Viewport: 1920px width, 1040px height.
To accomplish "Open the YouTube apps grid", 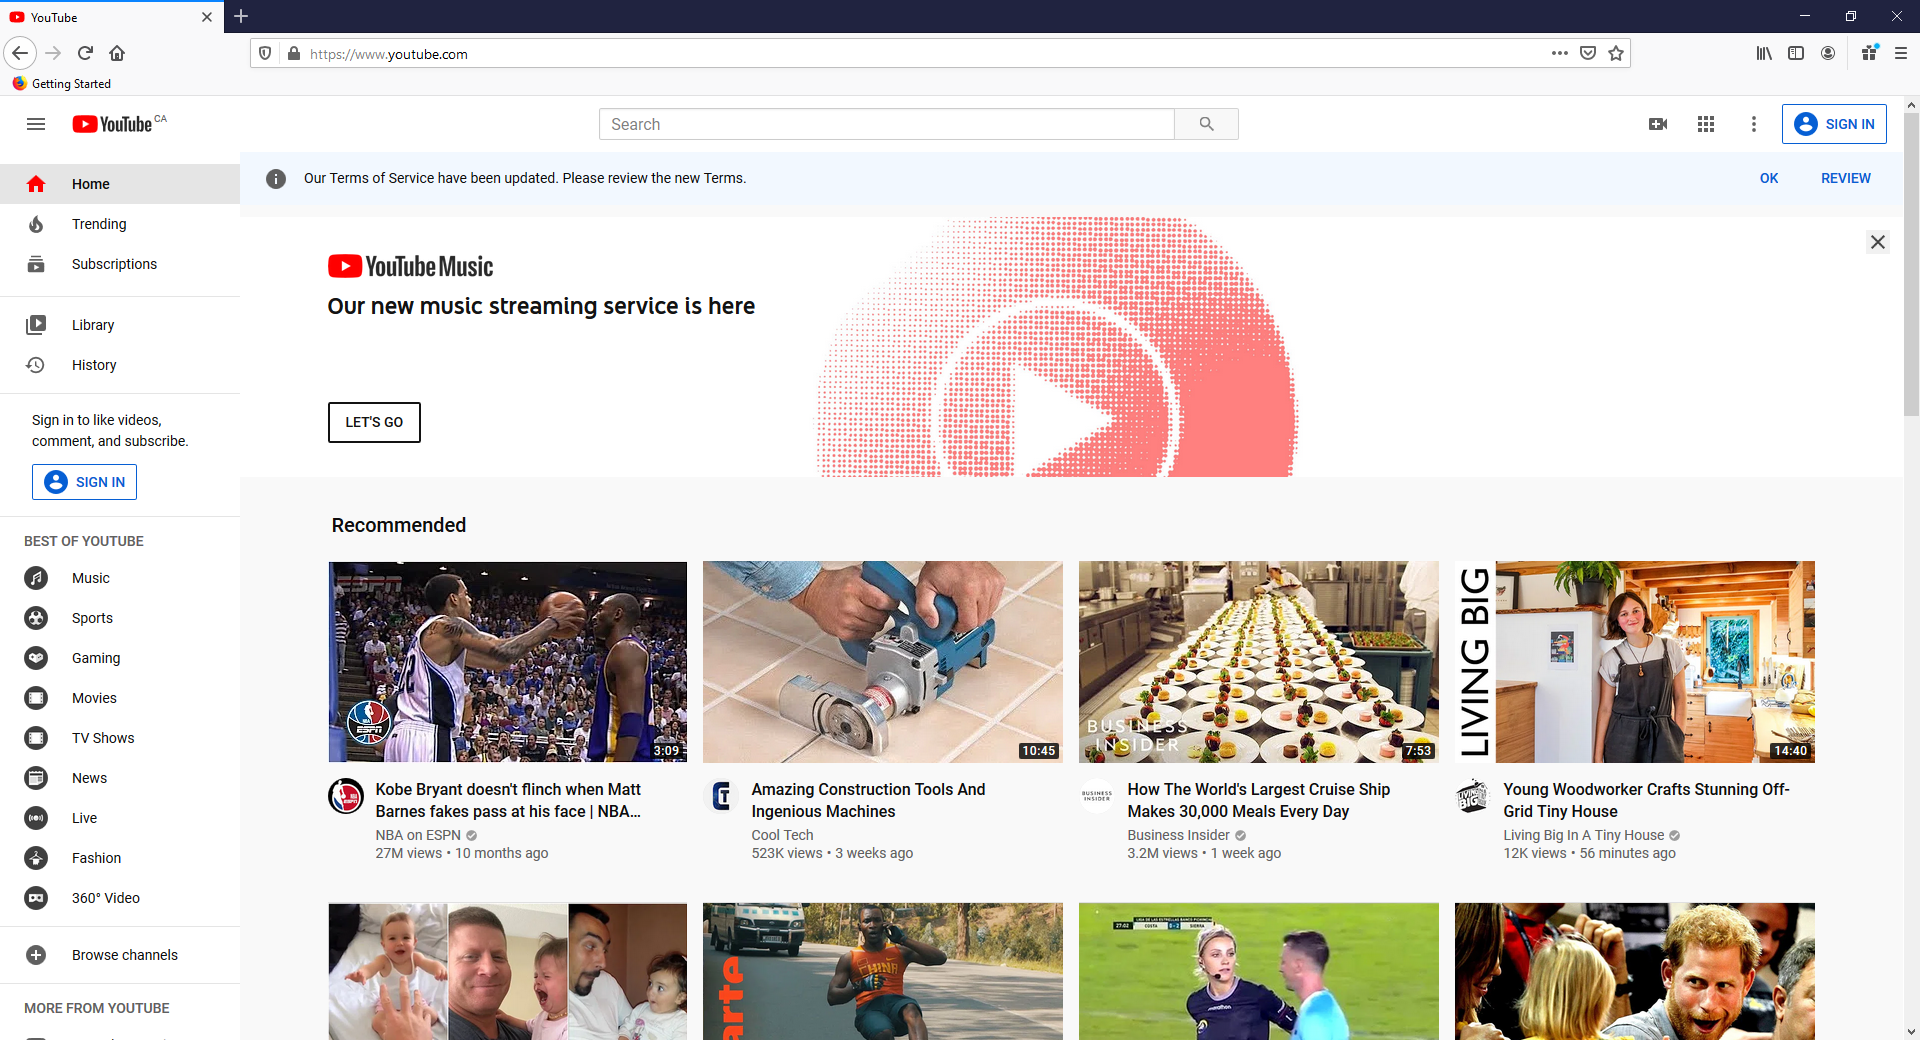I will (x=1706, y=124).
